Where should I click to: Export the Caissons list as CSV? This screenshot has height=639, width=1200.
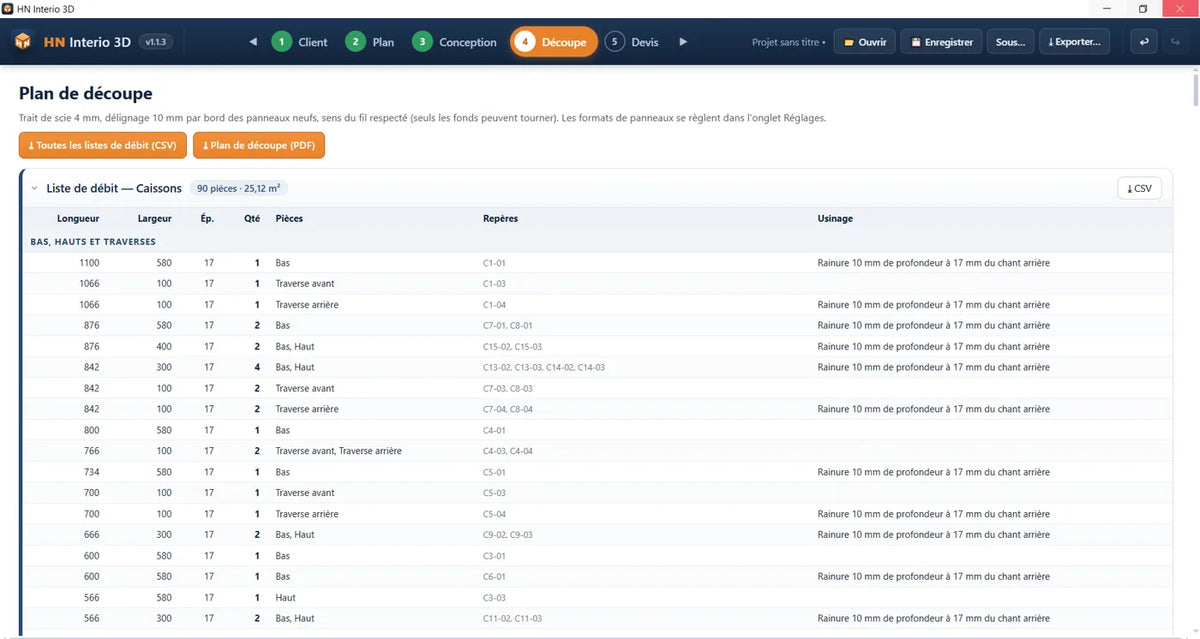pos(1140,188)
